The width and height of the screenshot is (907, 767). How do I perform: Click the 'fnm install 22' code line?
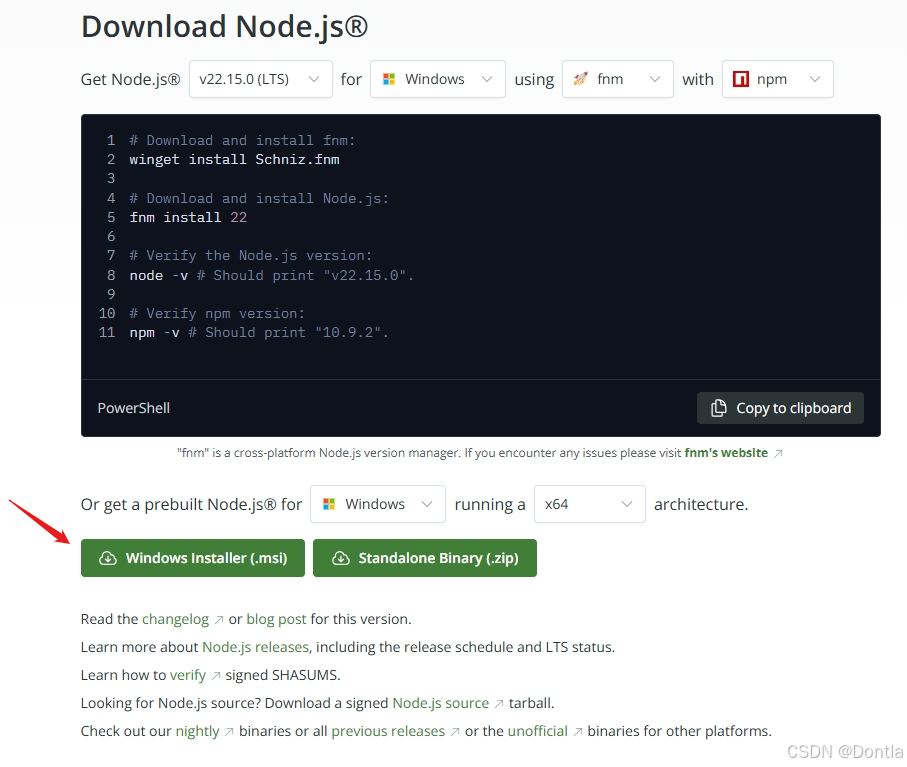(x=188, y=217)
